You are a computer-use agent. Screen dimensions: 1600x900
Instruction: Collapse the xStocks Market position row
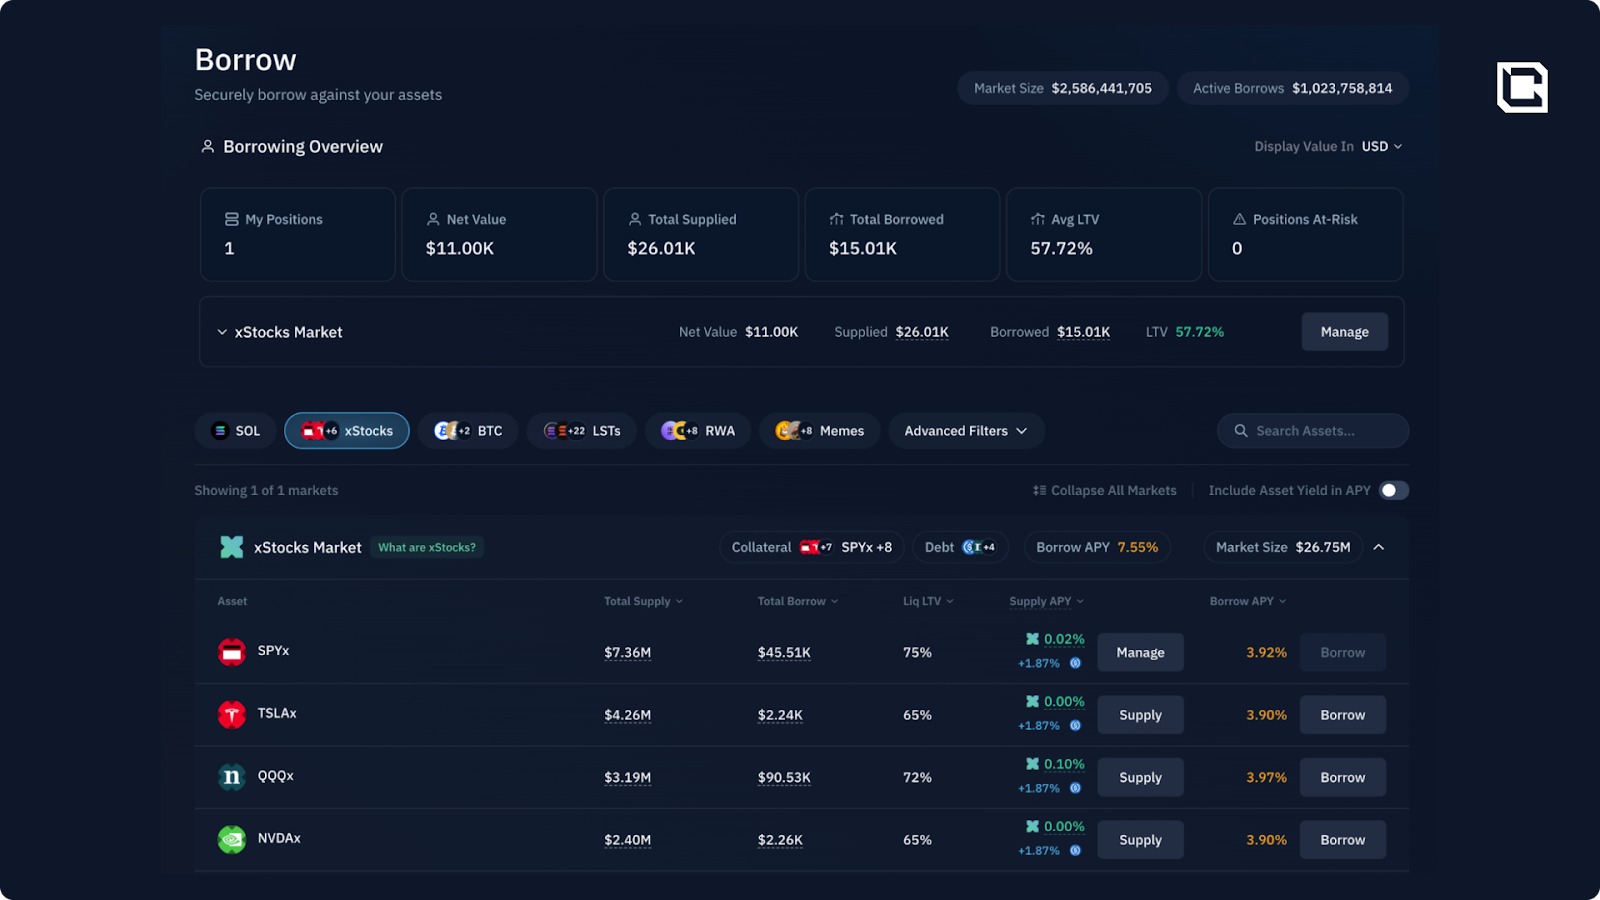(222, 332)
